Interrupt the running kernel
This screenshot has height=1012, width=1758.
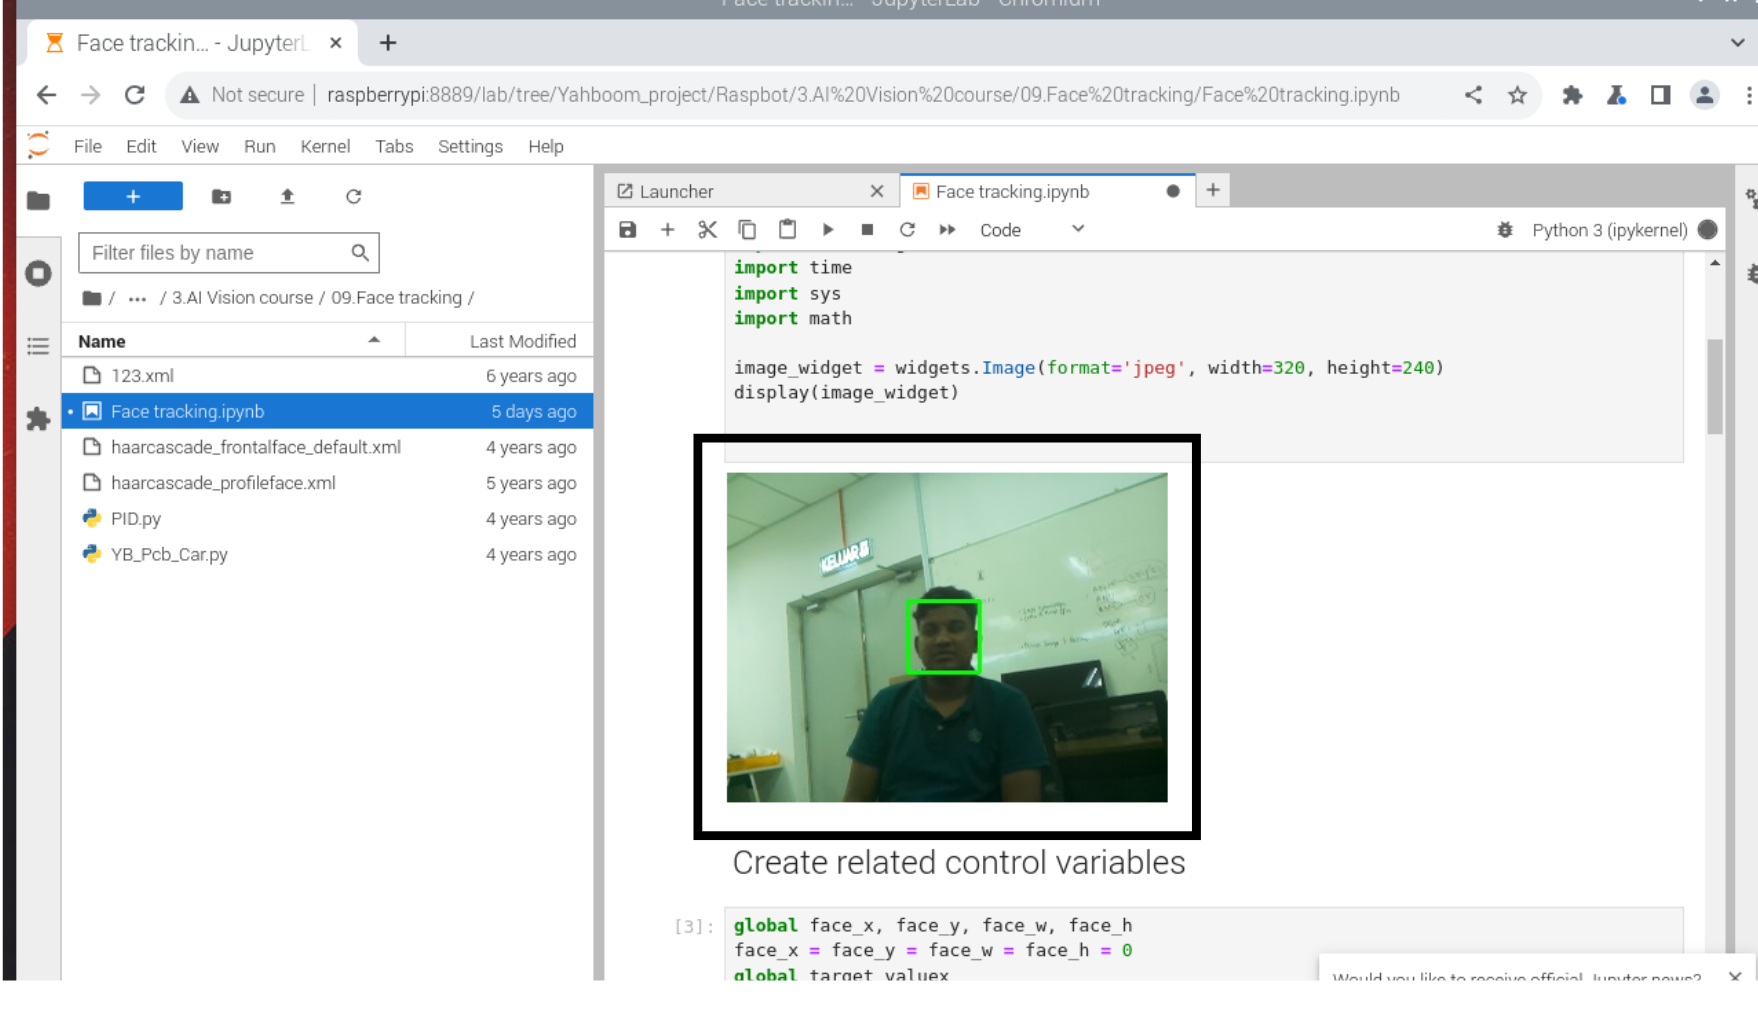click(867, 229)
